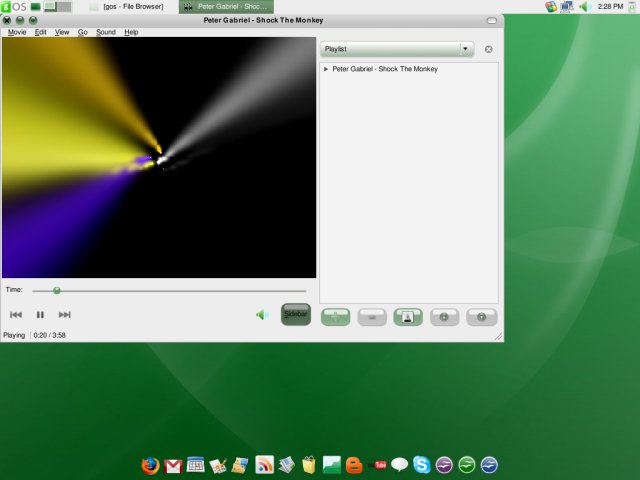Open the Help menu
This screenshot has height=480, width=640.
(x=131, y=32)
